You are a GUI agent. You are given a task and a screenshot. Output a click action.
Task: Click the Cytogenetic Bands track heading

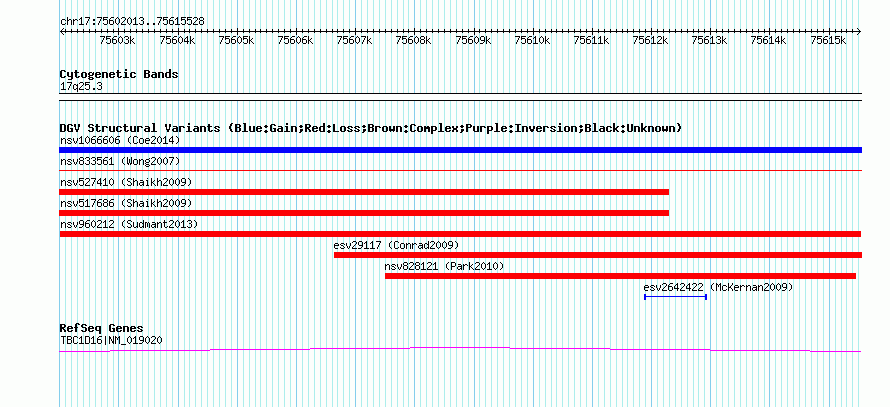pos(119,74)
